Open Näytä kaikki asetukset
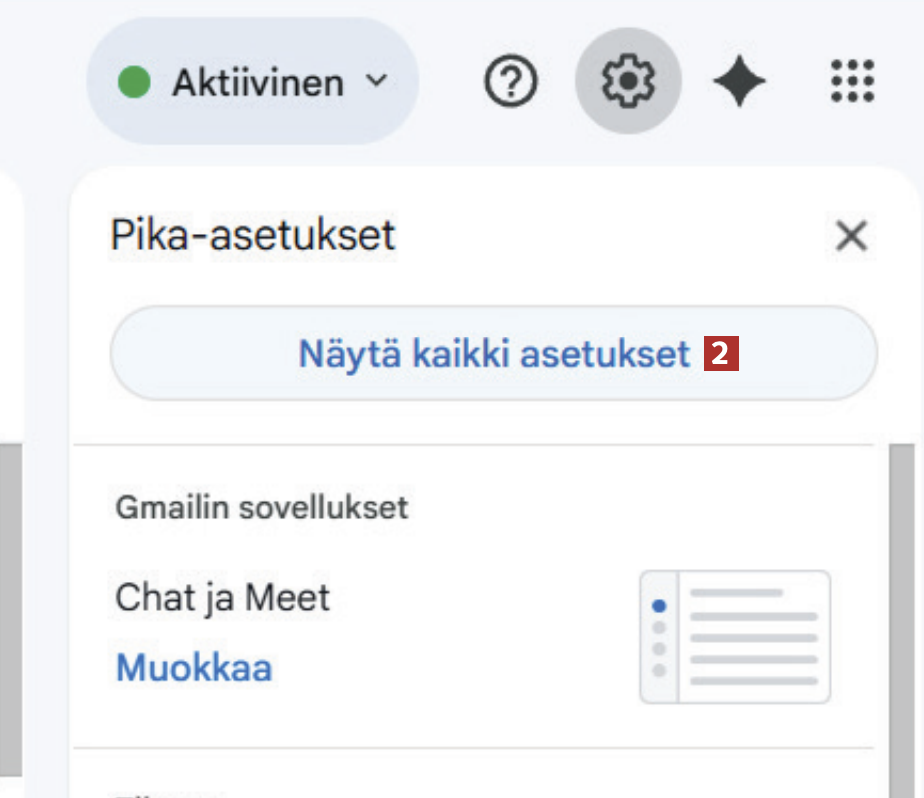Image resolution: width=924 pixels, height=798 pixels. pyautogui.click(x=493, y=354)
